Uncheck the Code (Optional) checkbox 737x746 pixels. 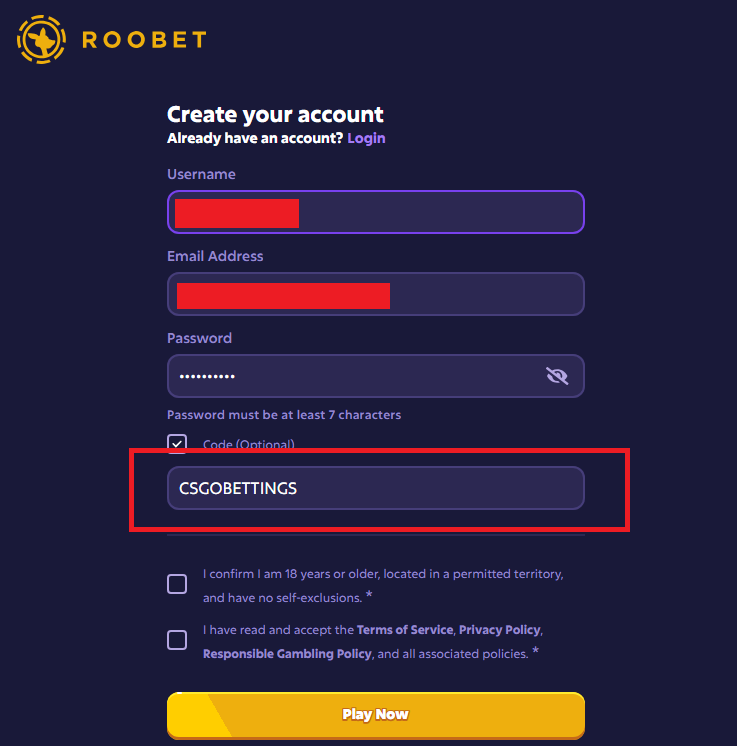(177, 444)
